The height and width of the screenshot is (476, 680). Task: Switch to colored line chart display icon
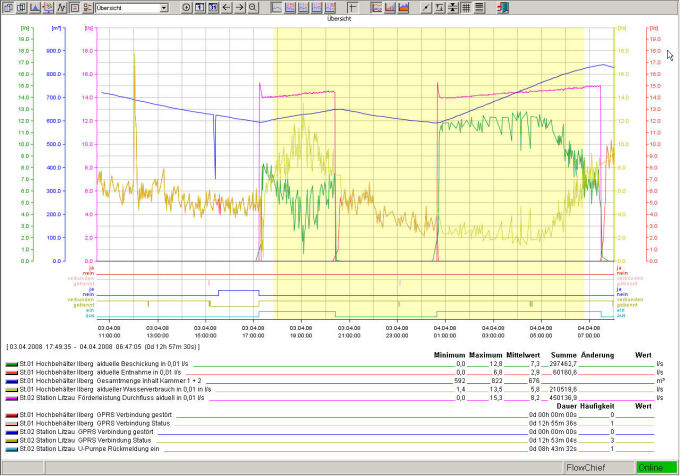(377, 7)
